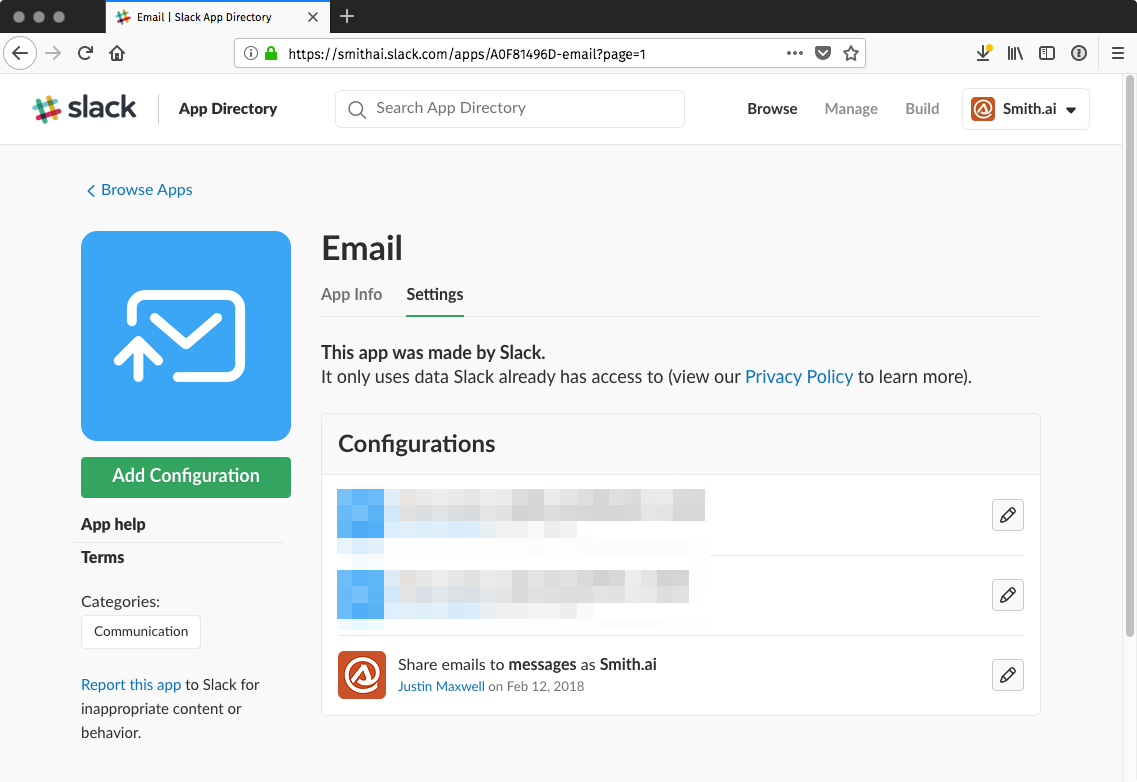
Task: Select the Email Slack App Directory browser tab
Action: [x=218, y=17]
